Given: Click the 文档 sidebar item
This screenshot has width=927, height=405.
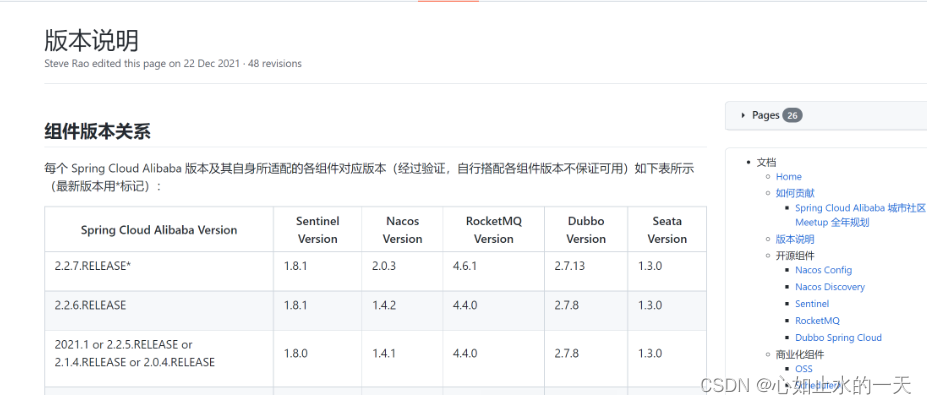Looking at the screenshot, I should [x=766, y=162].
